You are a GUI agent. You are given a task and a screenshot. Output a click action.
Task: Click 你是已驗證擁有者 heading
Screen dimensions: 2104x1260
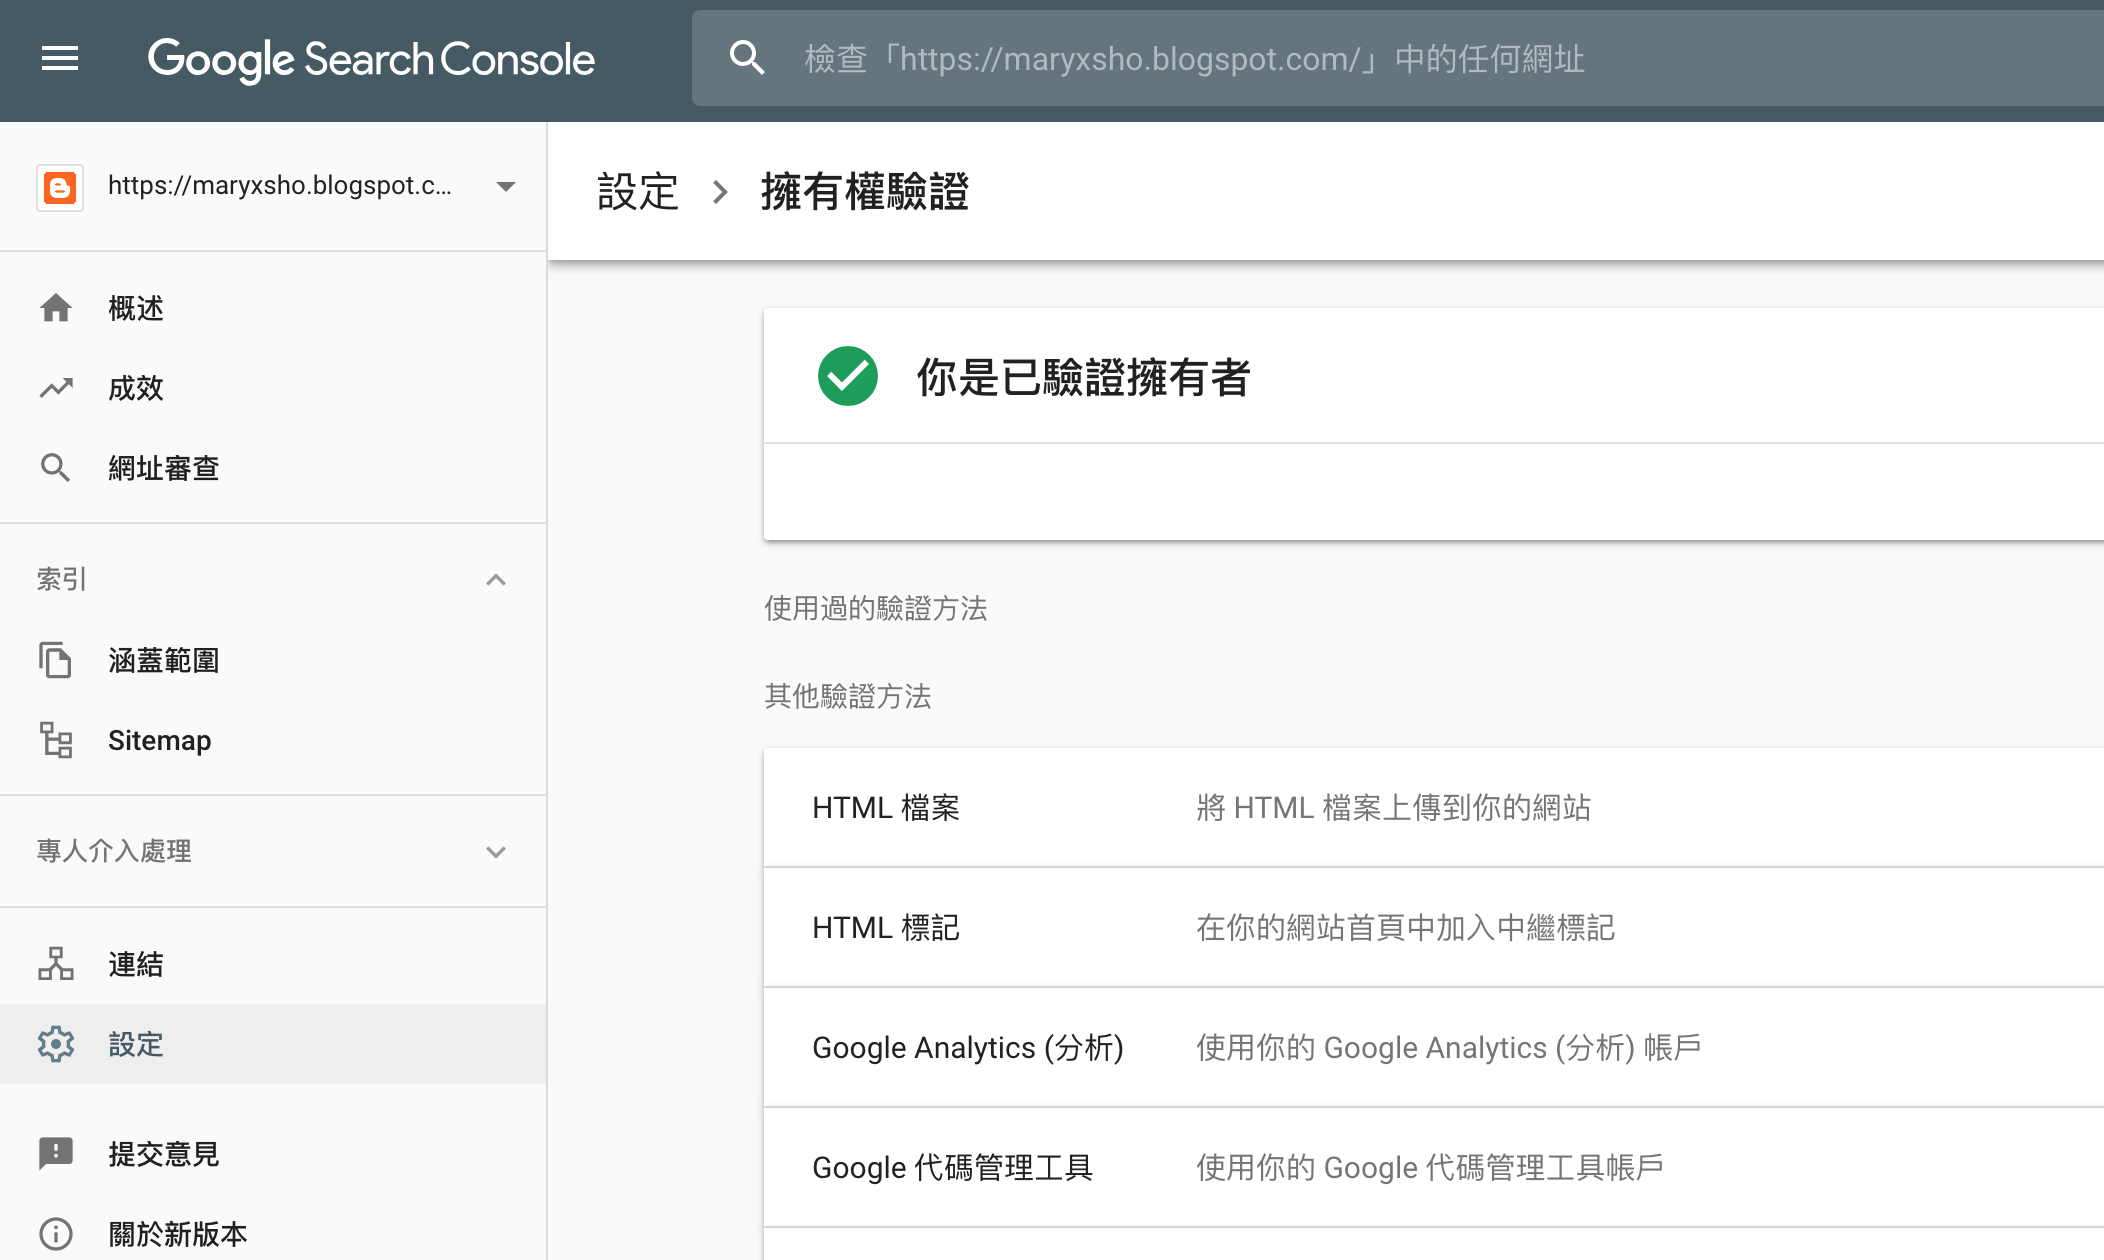tap(1084, 377)
